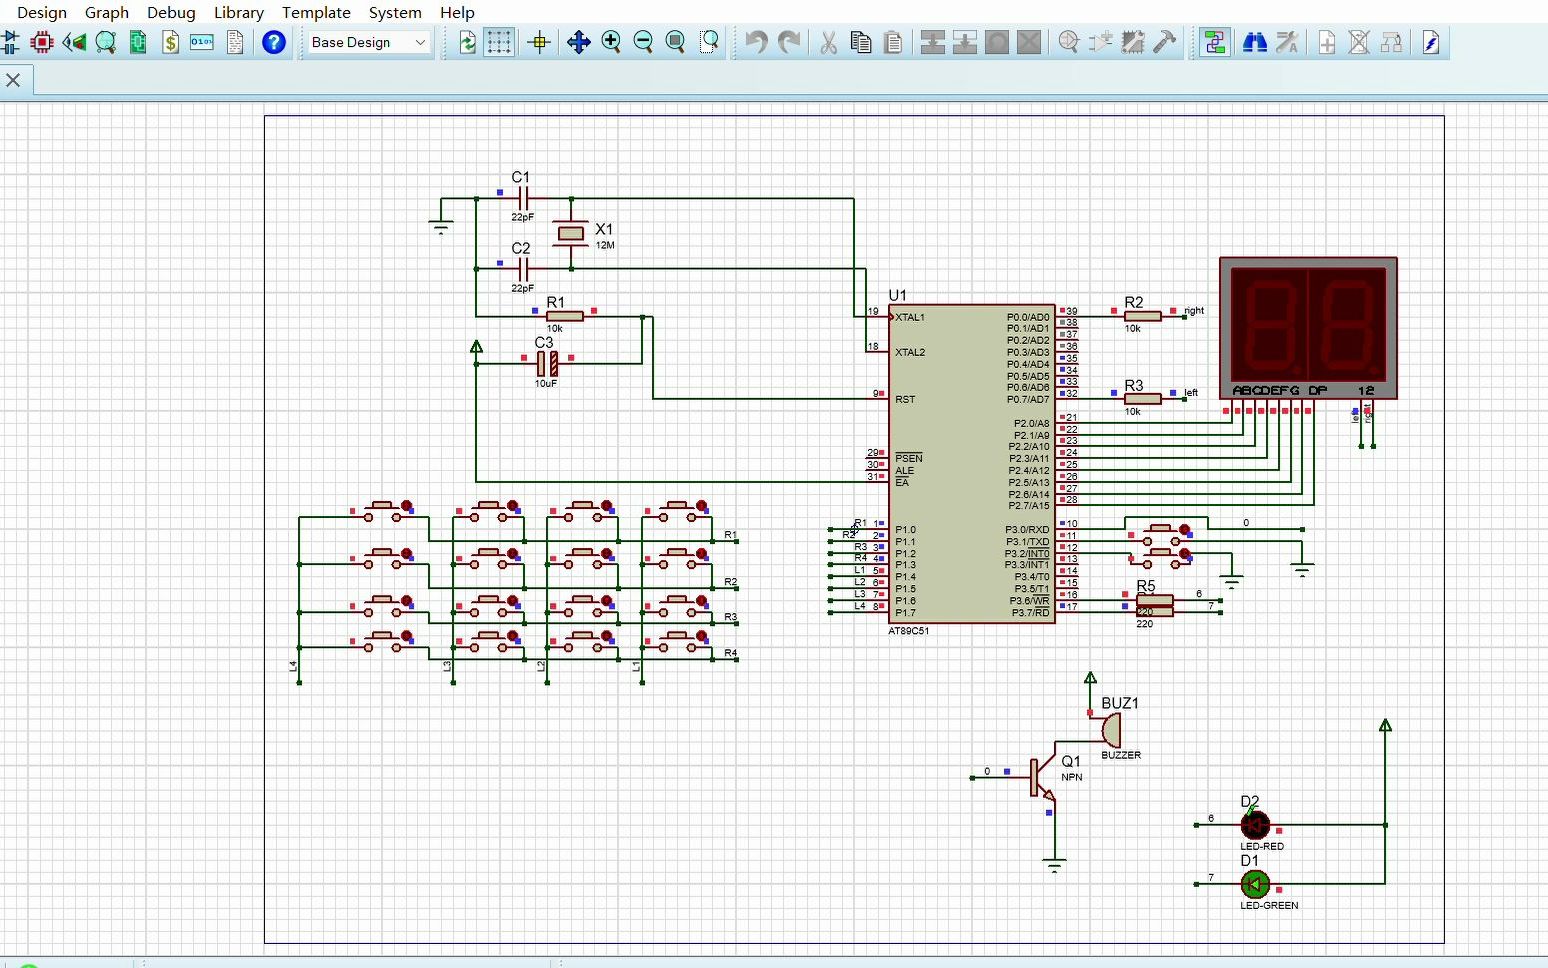Image resolution: width=1548 pixels, height=968 pixels.
Task: Open the blue Help question mark icon
Action: coord(274,42)
